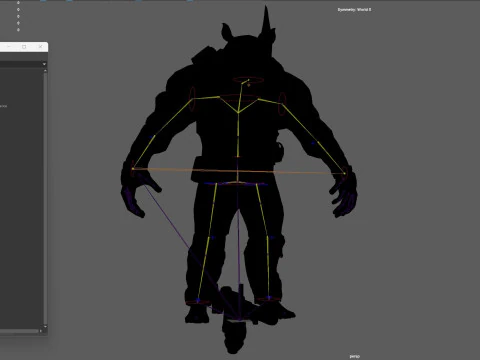This screenshot has width=480, height=360.
Task: Select the rig's screen-left shoulder ring control
Action: click(192, 99)
